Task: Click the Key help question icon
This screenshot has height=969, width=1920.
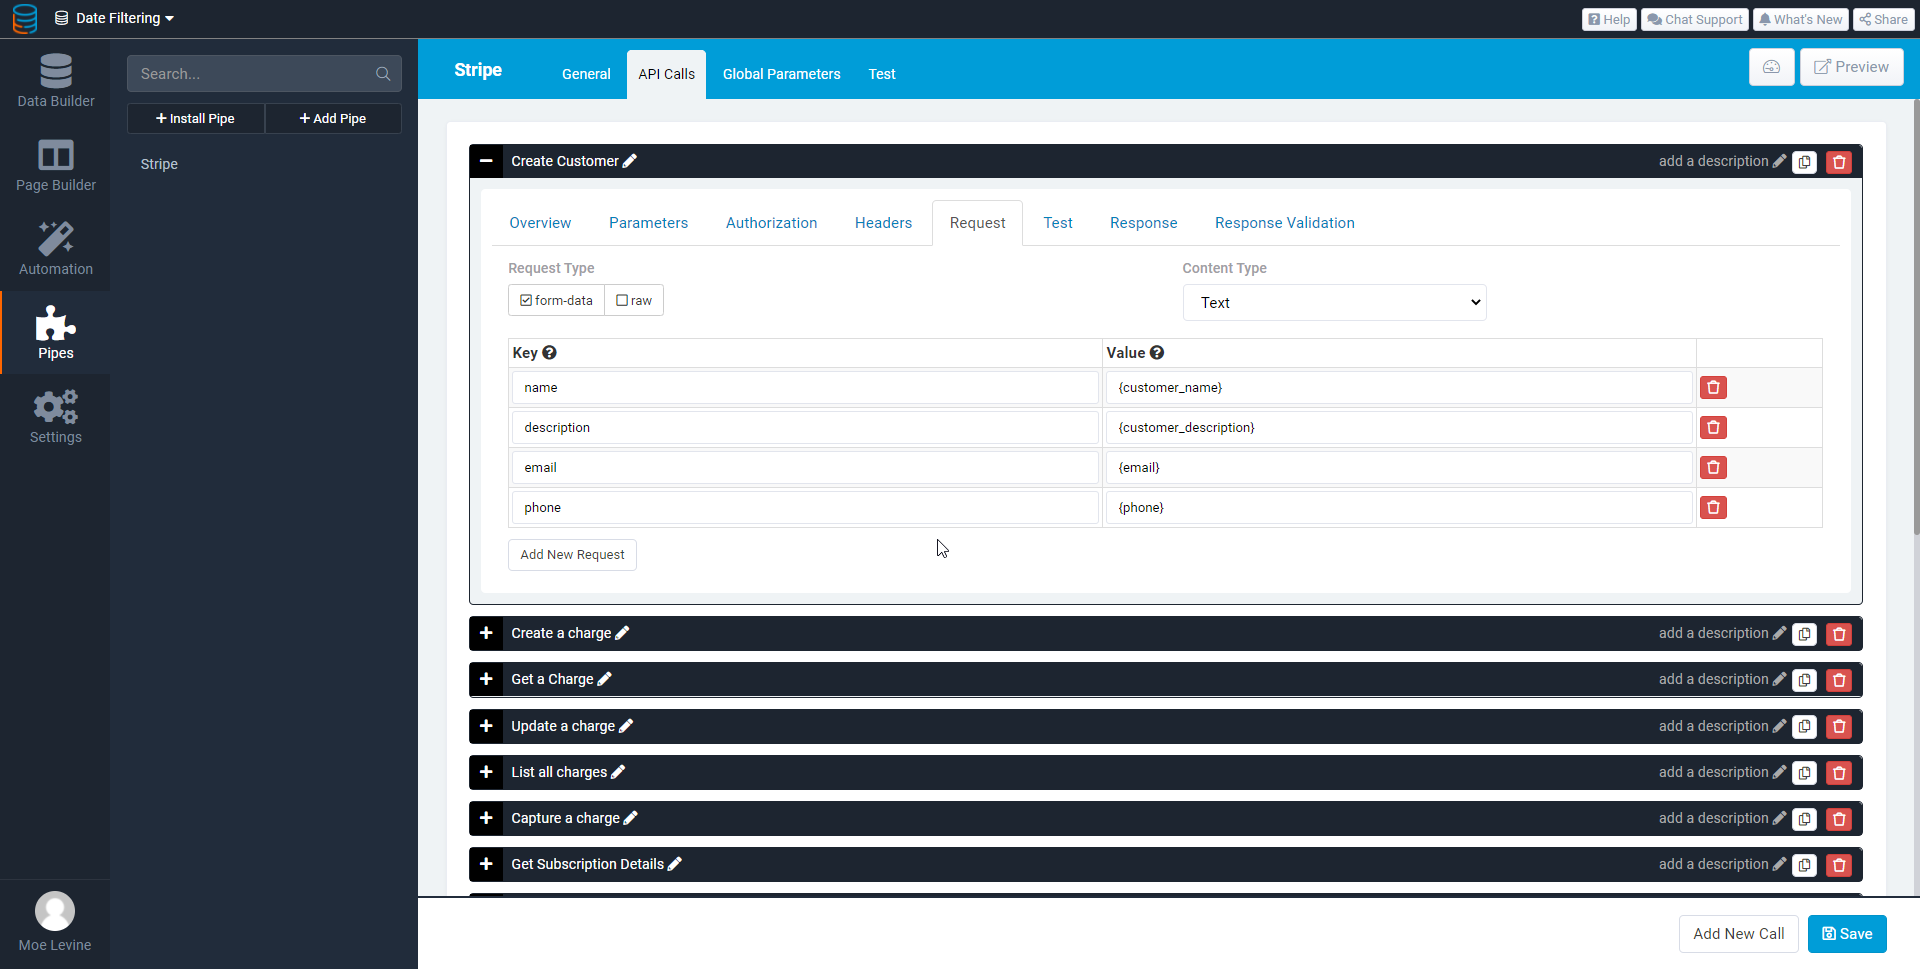Action: click(x=549, y=353)
